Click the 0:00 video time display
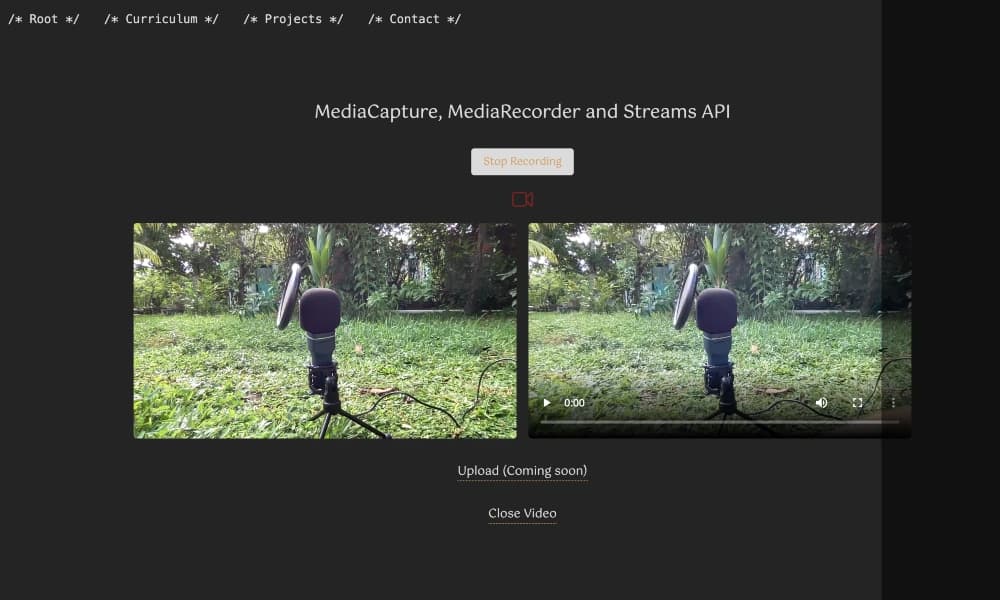The height and width of the screenshot is (600, 1000). tap(574, 402)
